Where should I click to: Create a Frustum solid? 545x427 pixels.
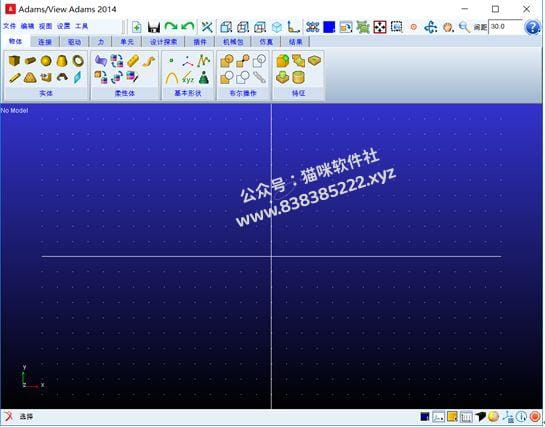click(x=62, y=61)
